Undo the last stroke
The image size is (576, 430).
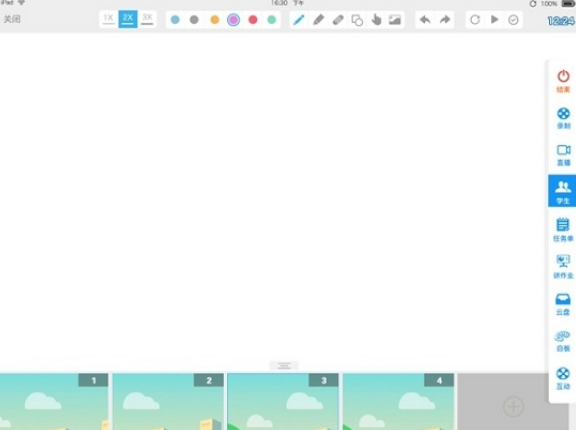[x=425, y=19]
